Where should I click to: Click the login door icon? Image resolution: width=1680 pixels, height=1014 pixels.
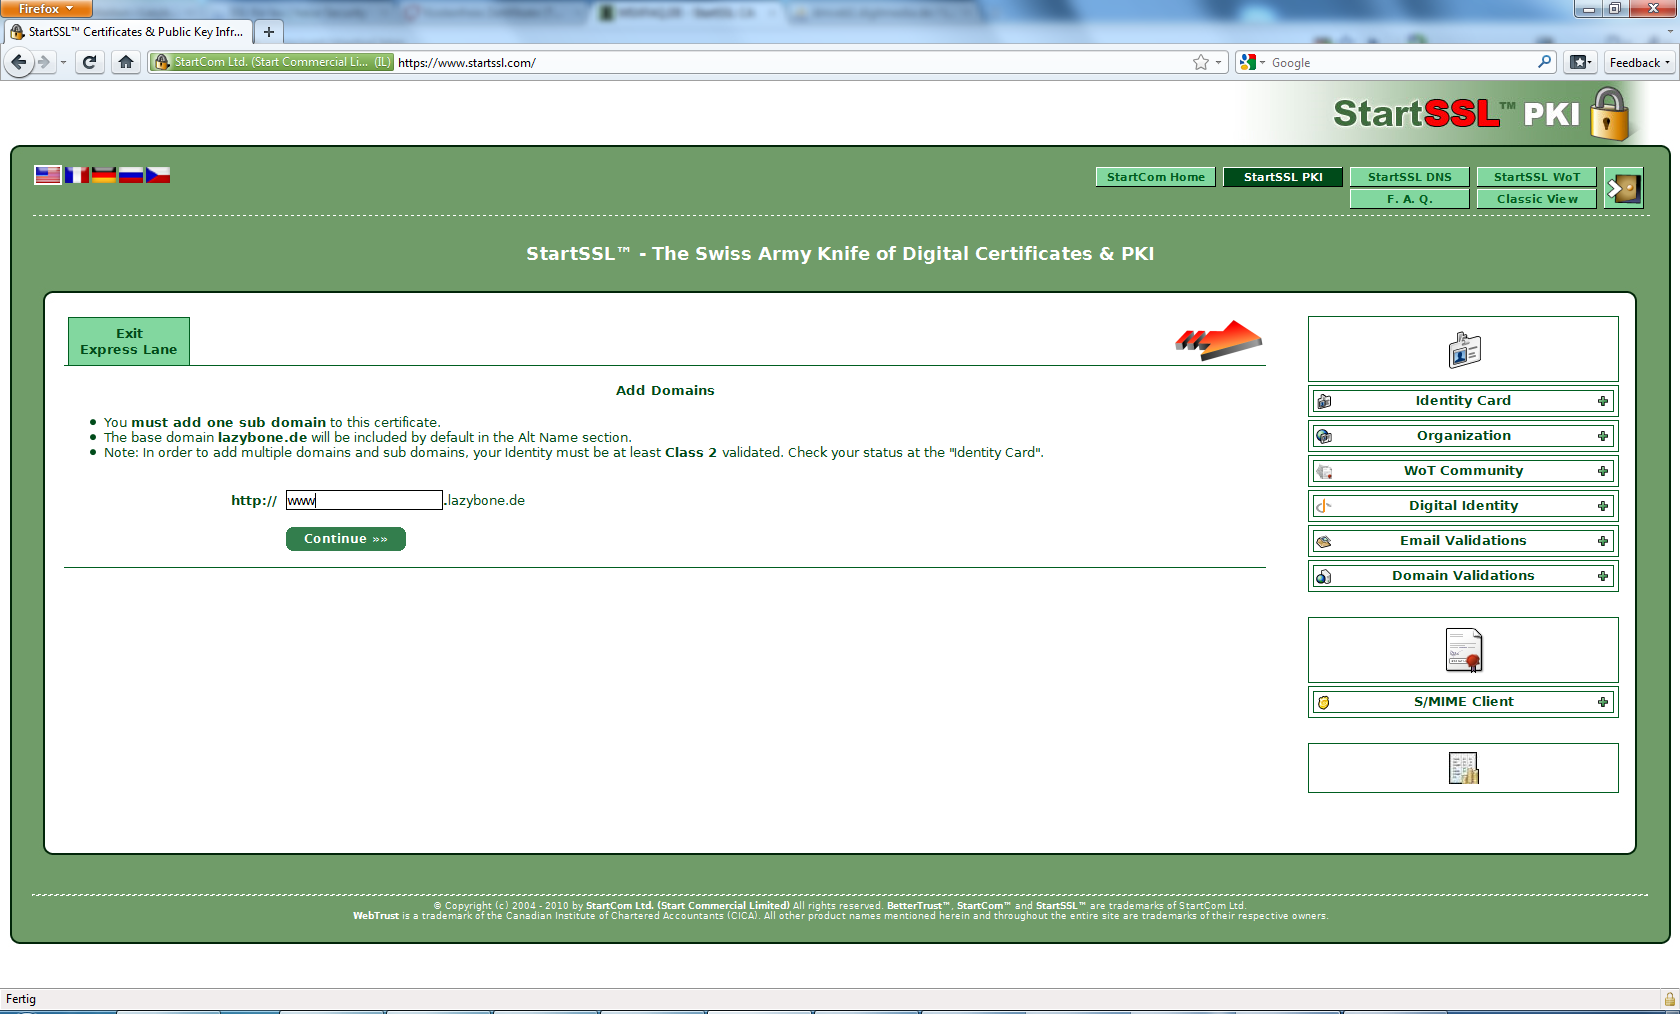1623,188
